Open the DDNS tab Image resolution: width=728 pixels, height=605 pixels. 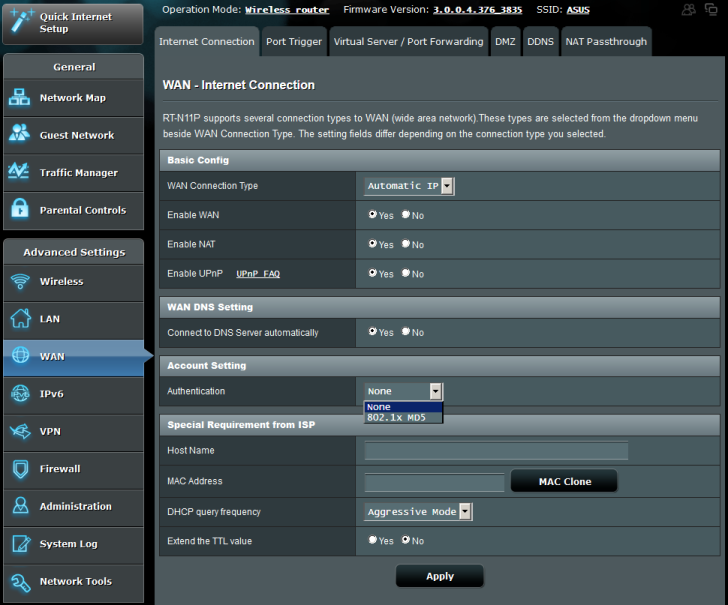click(540, 42)
